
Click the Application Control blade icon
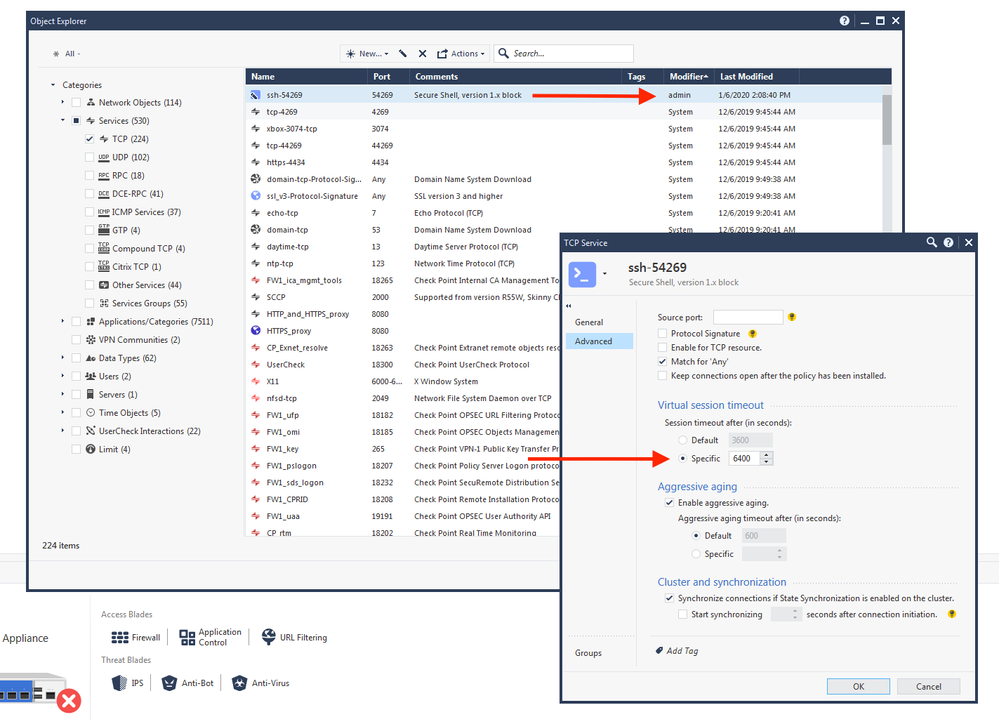[x=187, y=637]
